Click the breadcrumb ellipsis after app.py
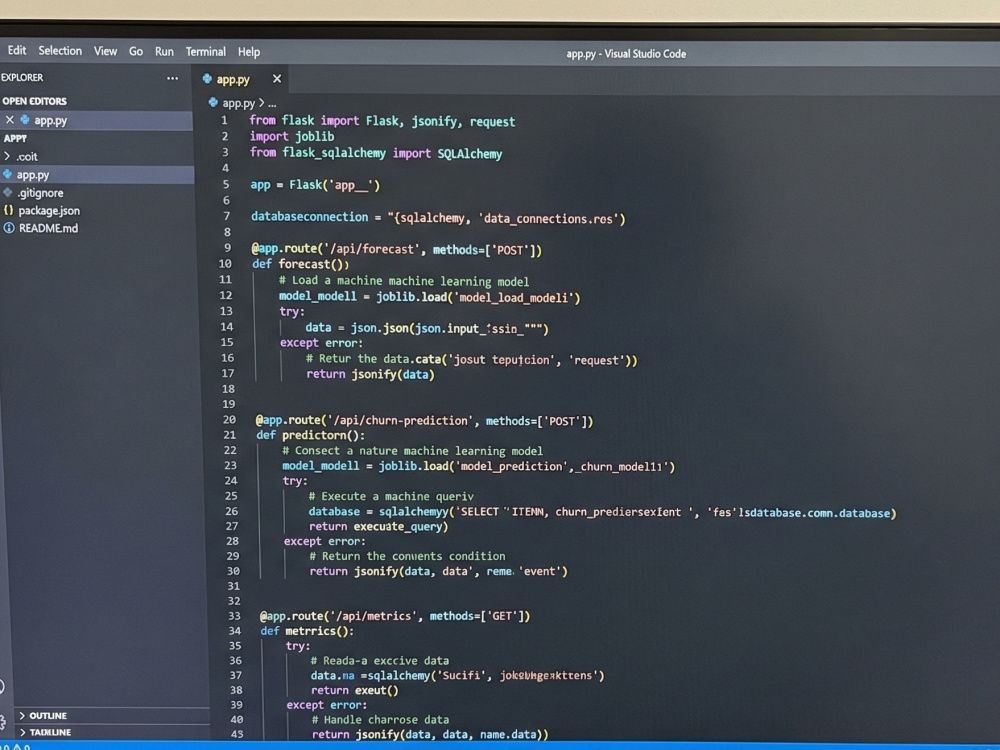 [272, 103]
